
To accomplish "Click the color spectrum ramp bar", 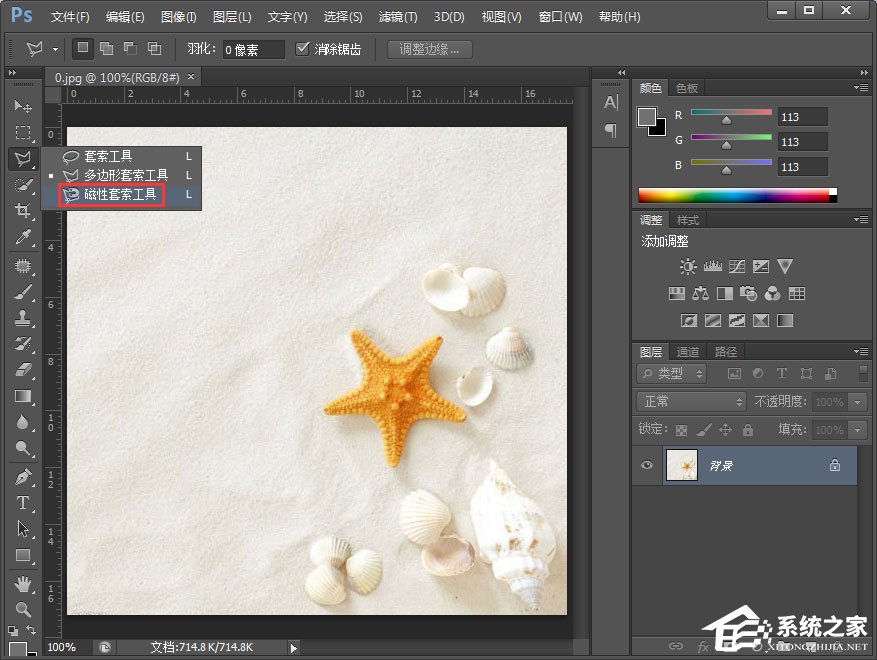I will pyautogui.click(x=736, y=195).
